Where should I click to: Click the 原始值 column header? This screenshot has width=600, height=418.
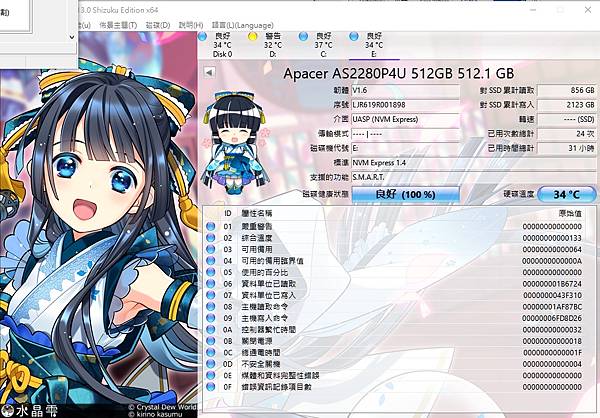570,213
